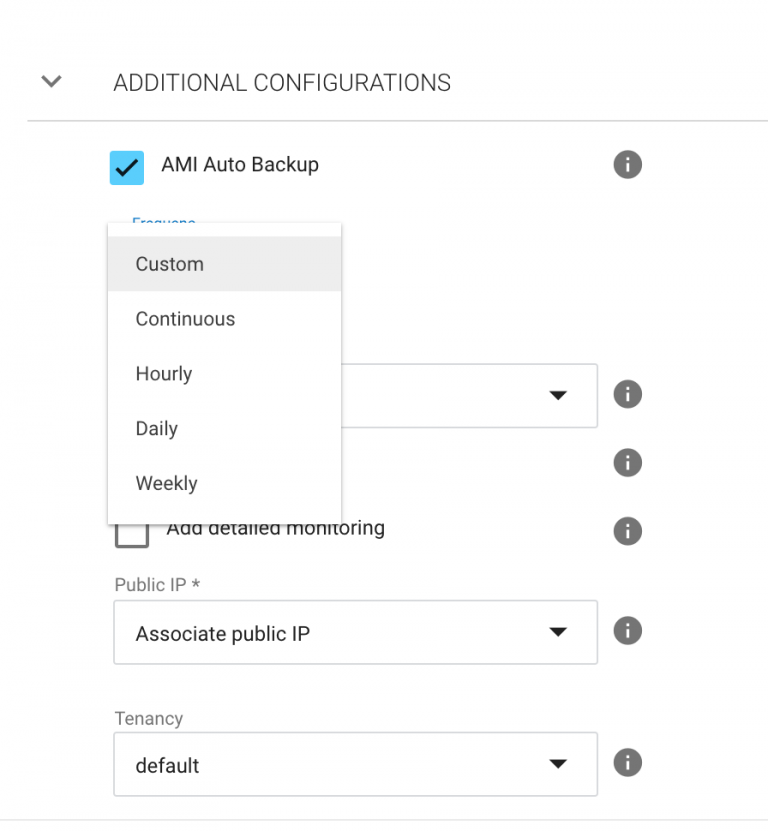Collapse the Additional Configurations section chevron
This screenshot has height=831, width=768.
(51, 82)
